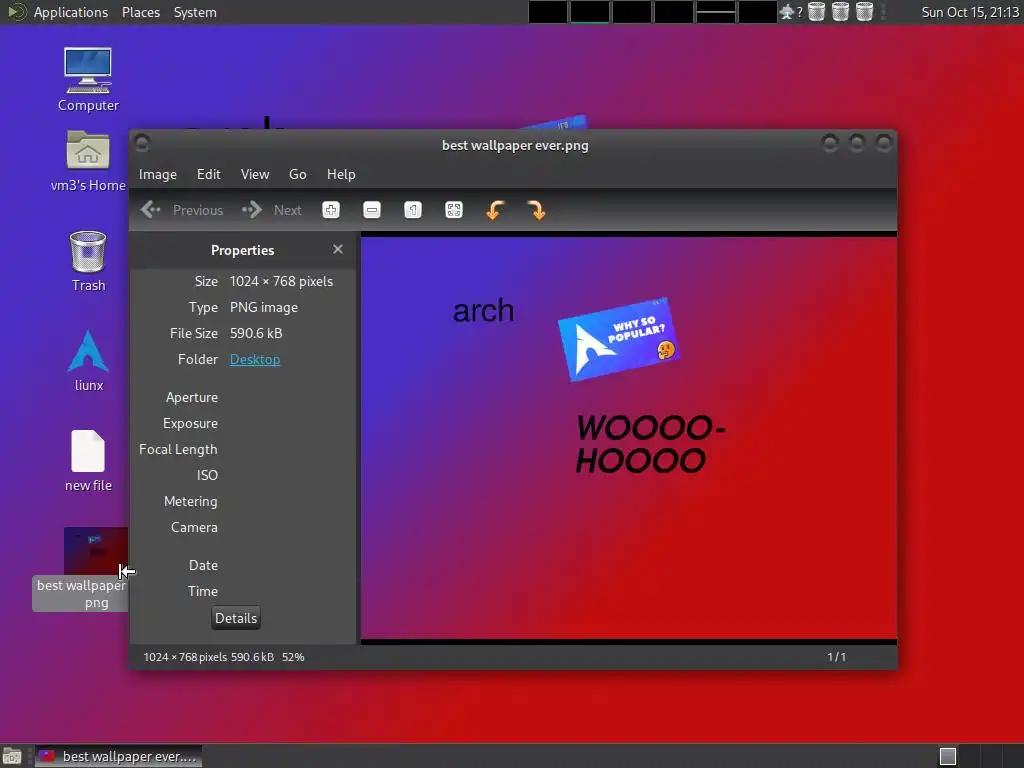The width and height of the screenshot is (1024, 768).
Task: Show image at normal size icon
Action: point(413,210)
